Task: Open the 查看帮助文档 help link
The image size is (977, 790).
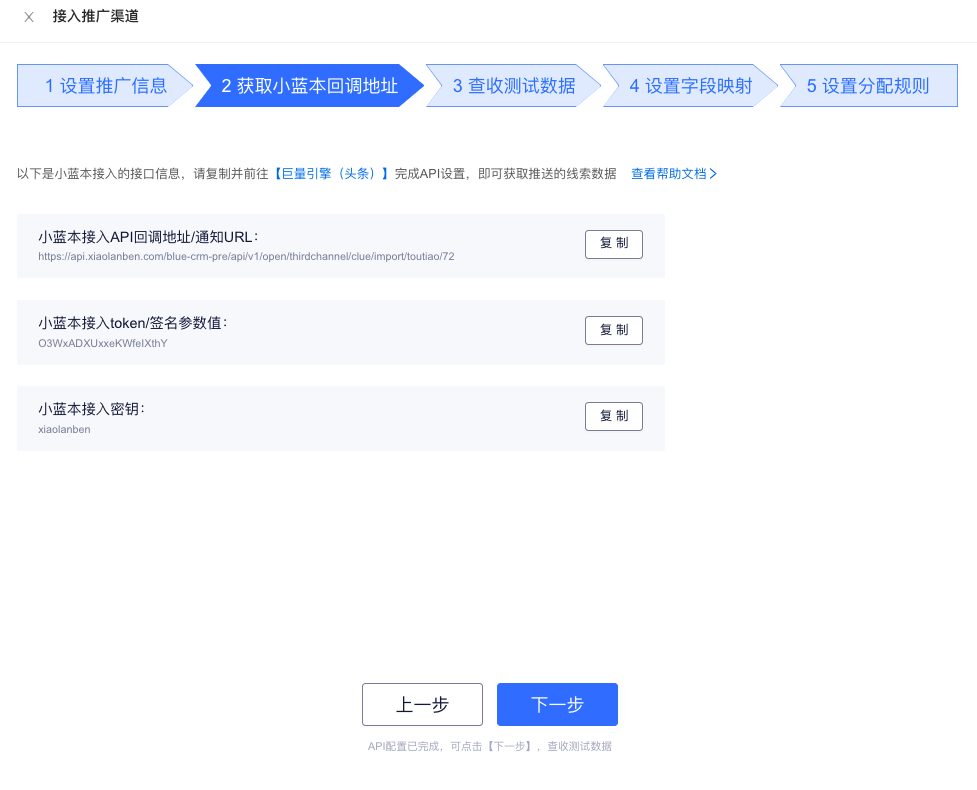Action: pos(674,174)
